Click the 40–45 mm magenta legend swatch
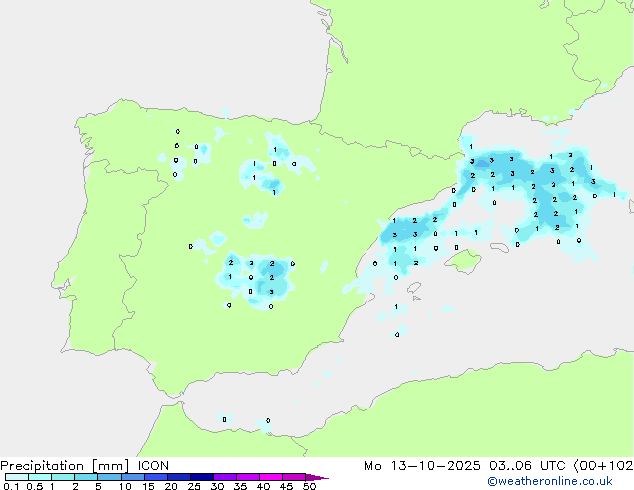Image resolution: width=634 pixels, height=490 pixels. (271, 477)
